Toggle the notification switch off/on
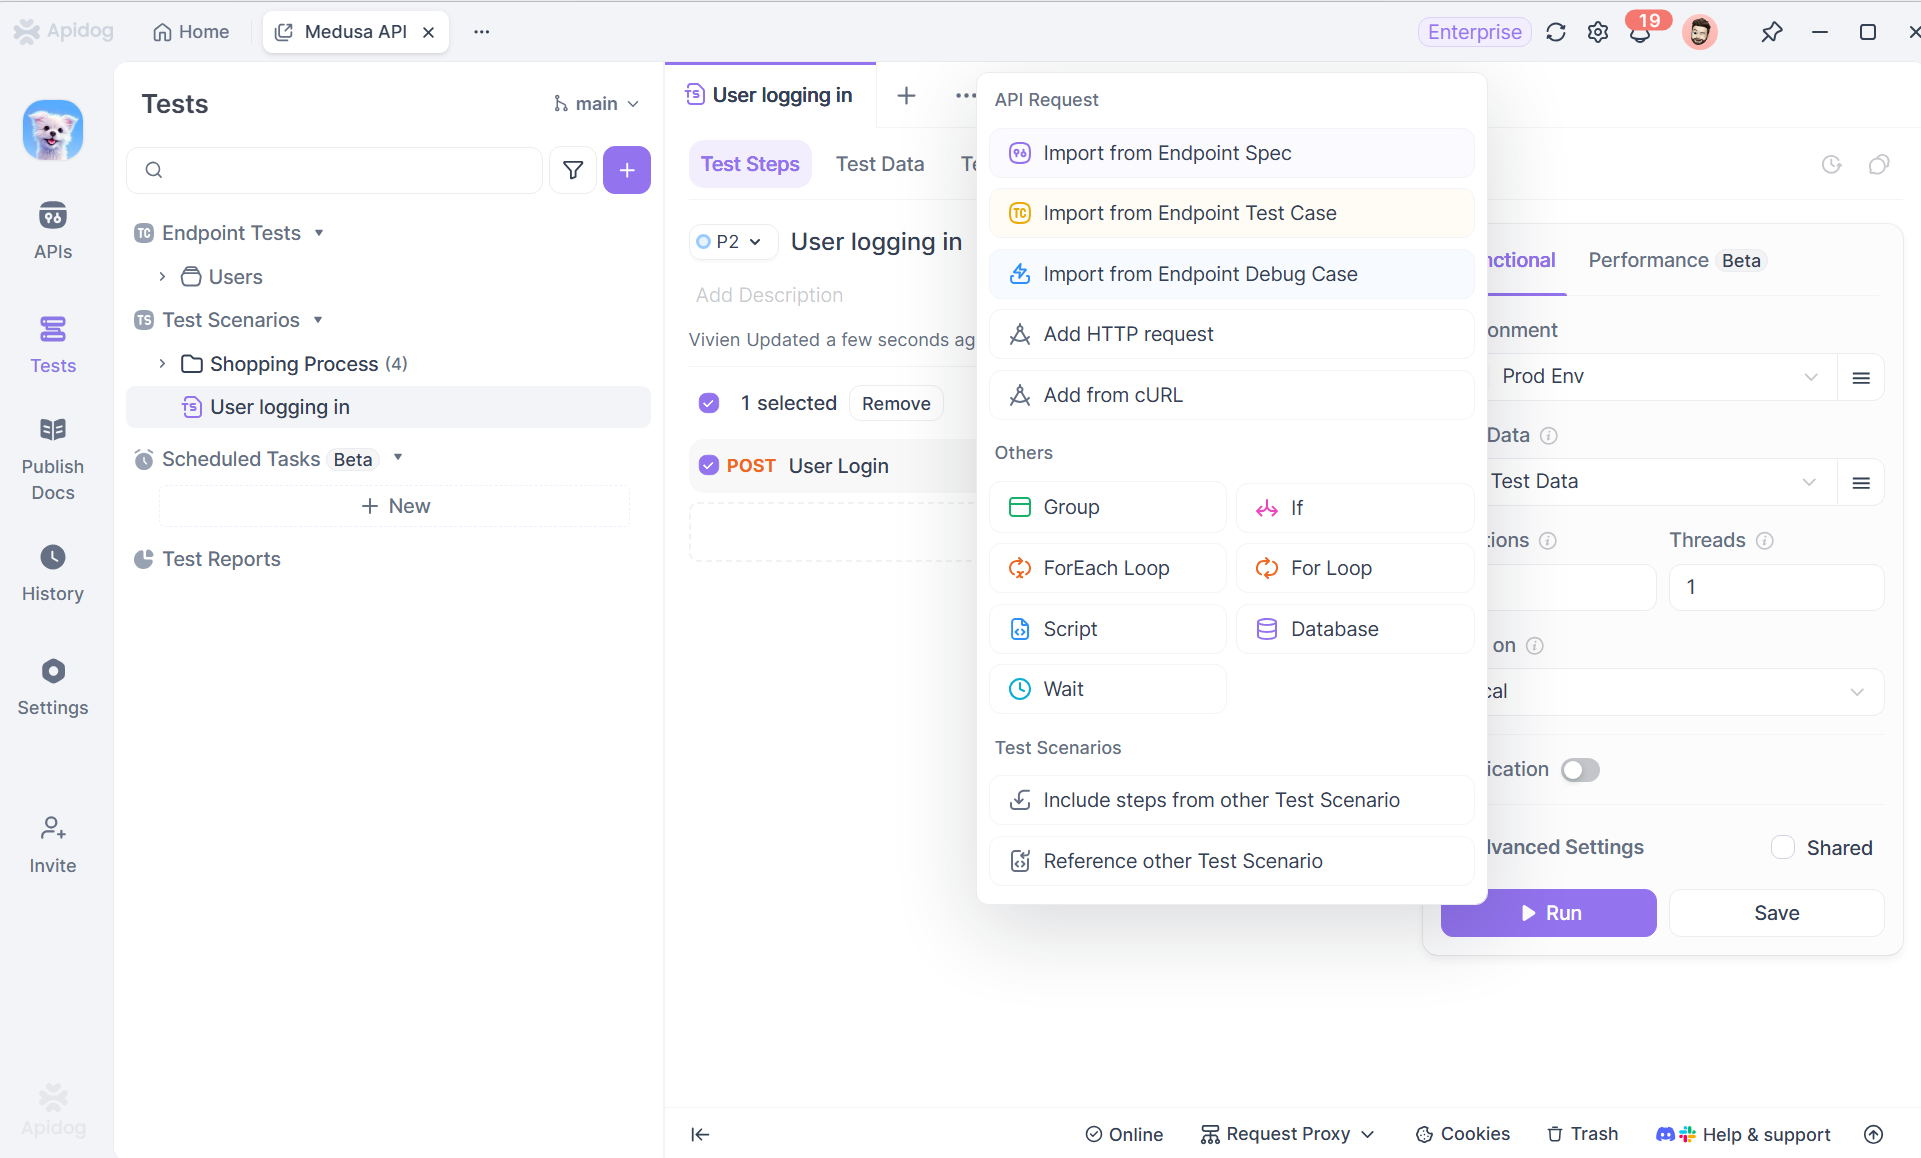Image resolution: width=1921 pixels, height=1158 pixels. [1580, 770]
